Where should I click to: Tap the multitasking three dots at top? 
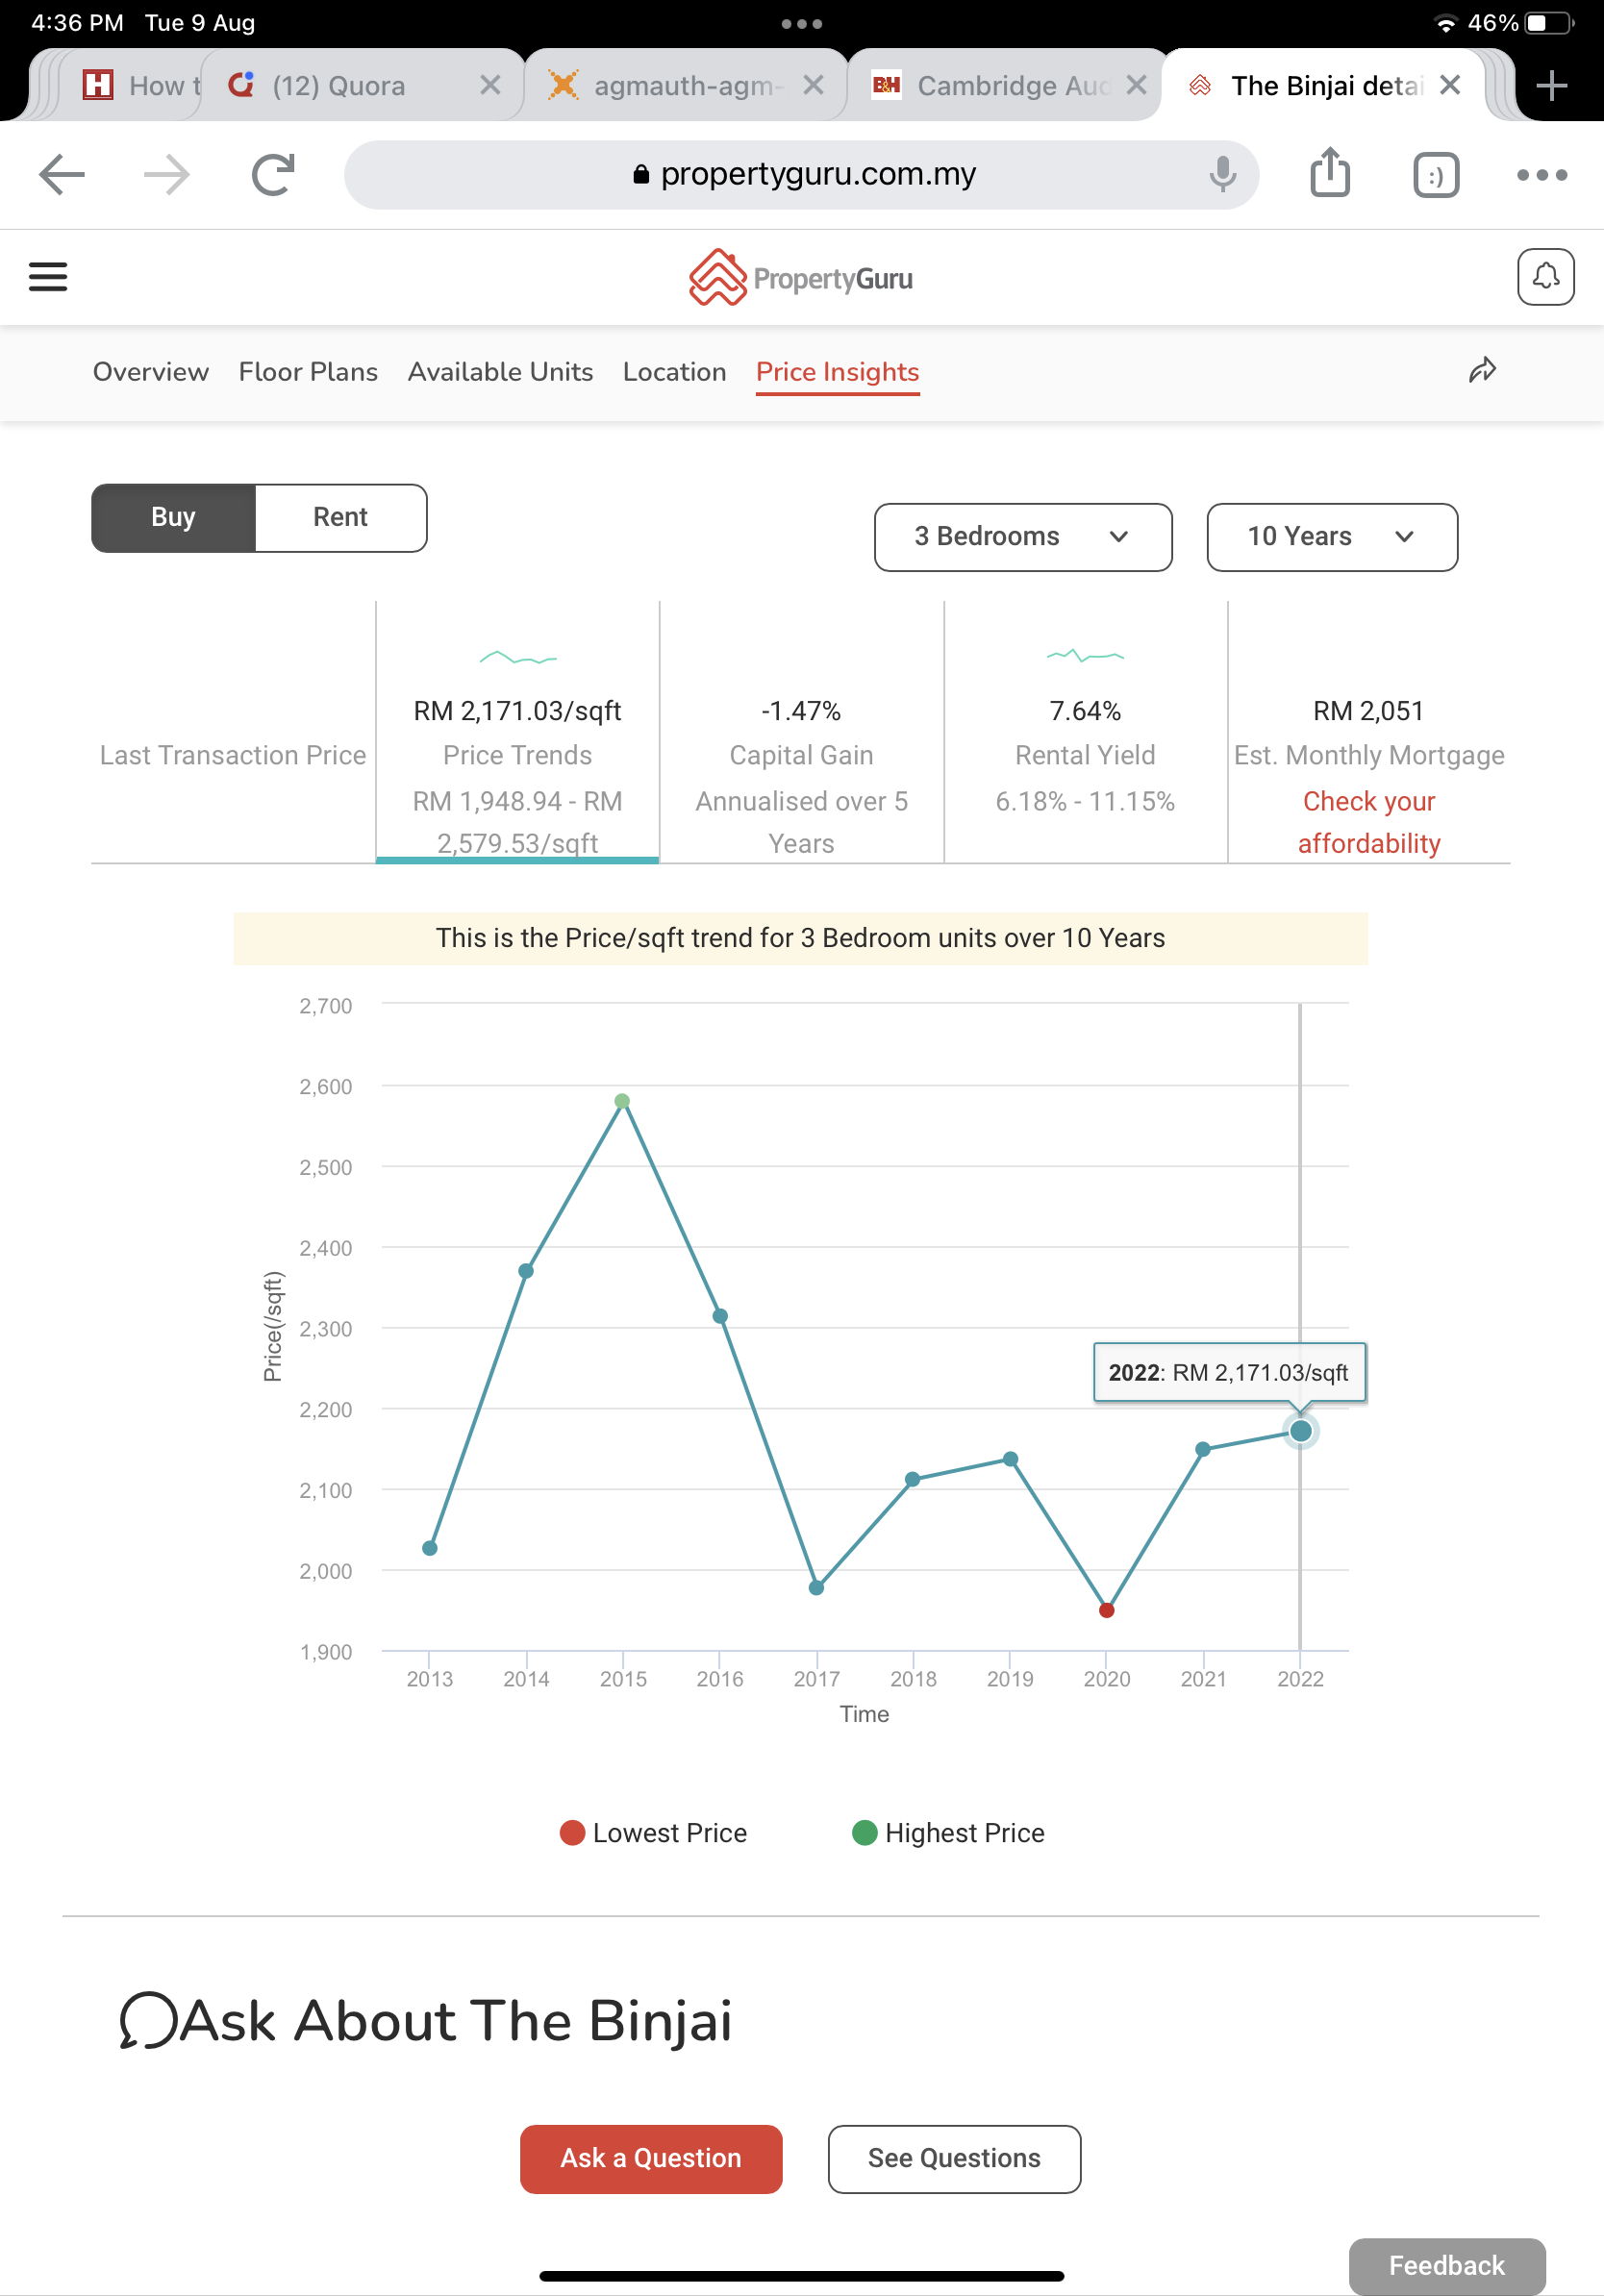pyautogui.click(x=802, y=23)
